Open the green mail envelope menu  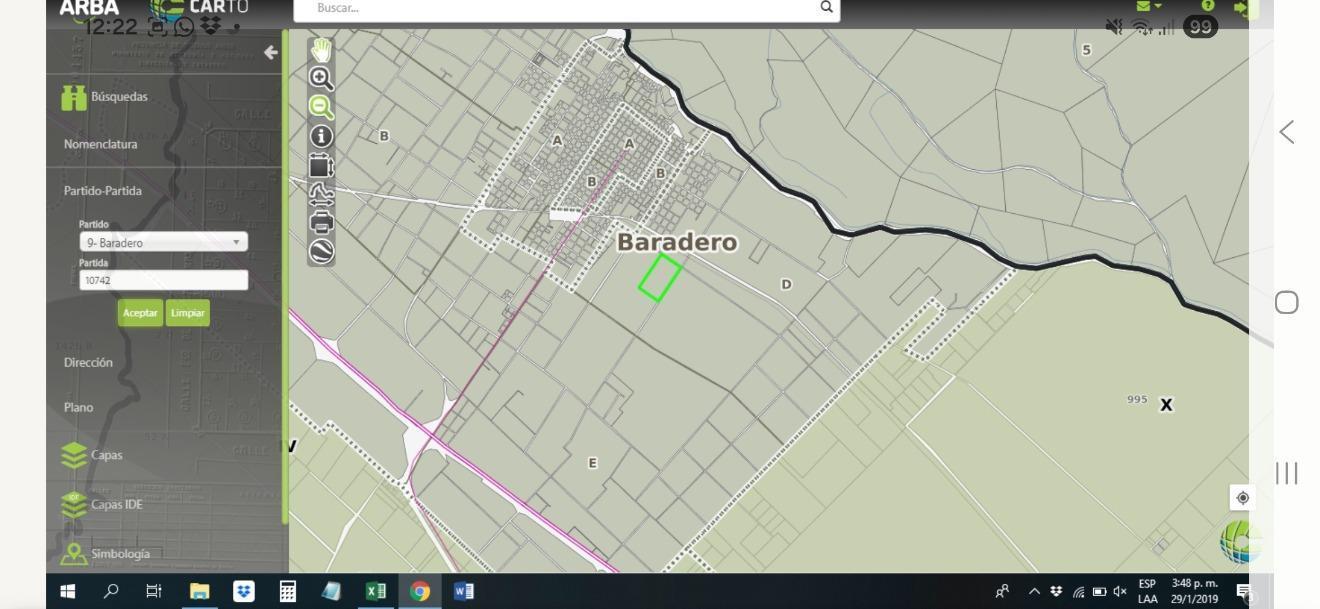1149,6
